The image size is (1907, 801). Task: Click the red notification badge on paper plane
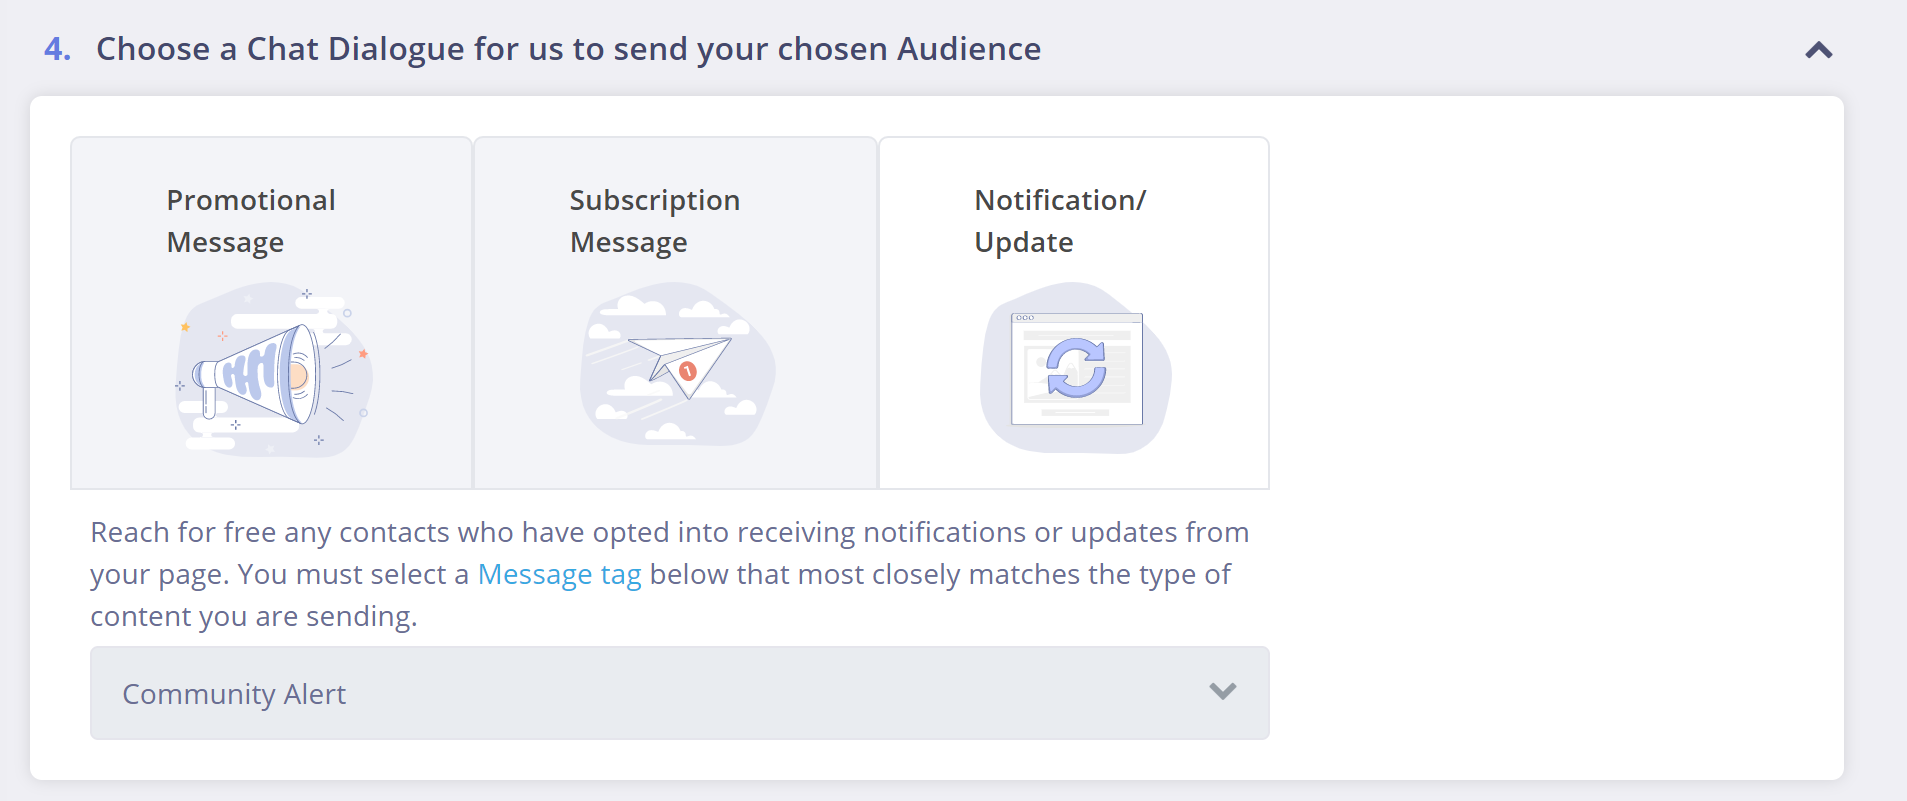pos(688,371)
